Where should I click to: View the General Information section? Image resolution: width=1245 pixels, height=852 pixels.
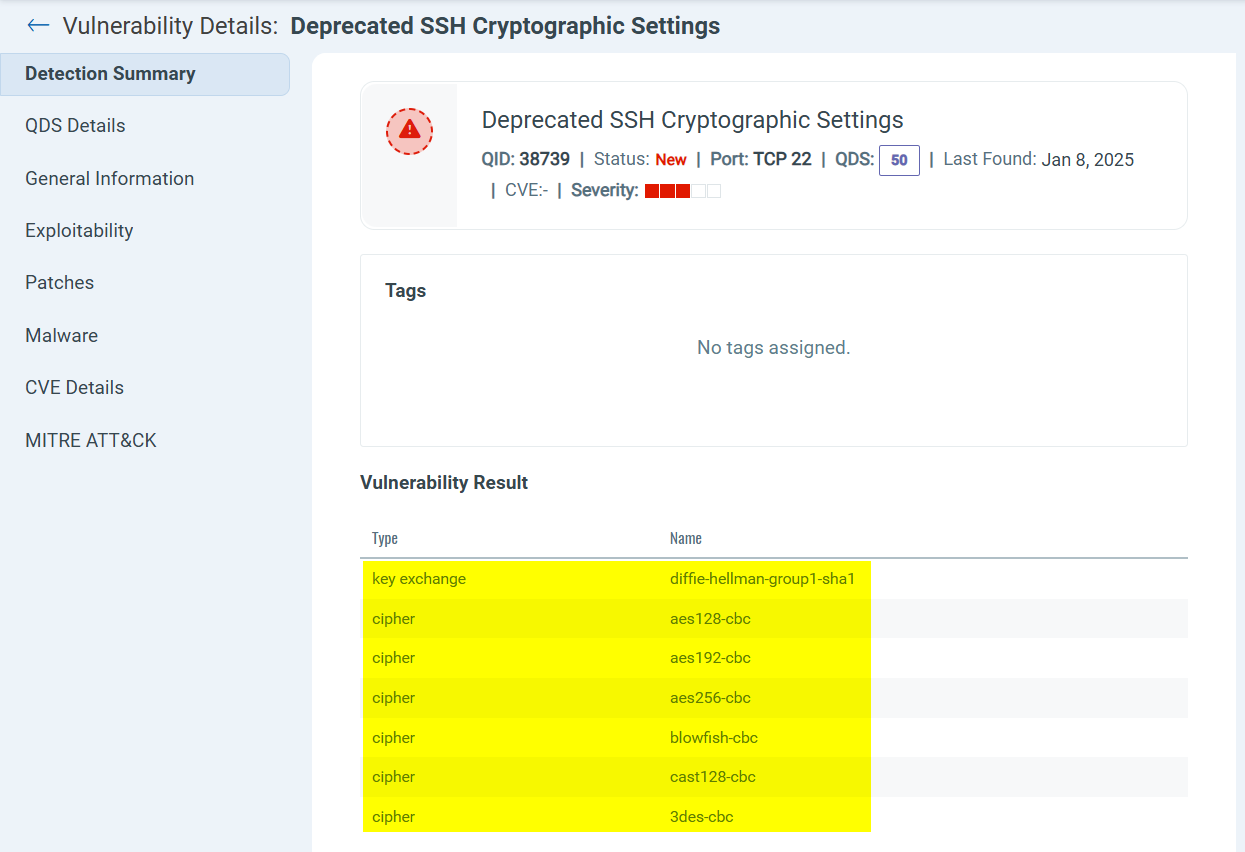point(109,178)
